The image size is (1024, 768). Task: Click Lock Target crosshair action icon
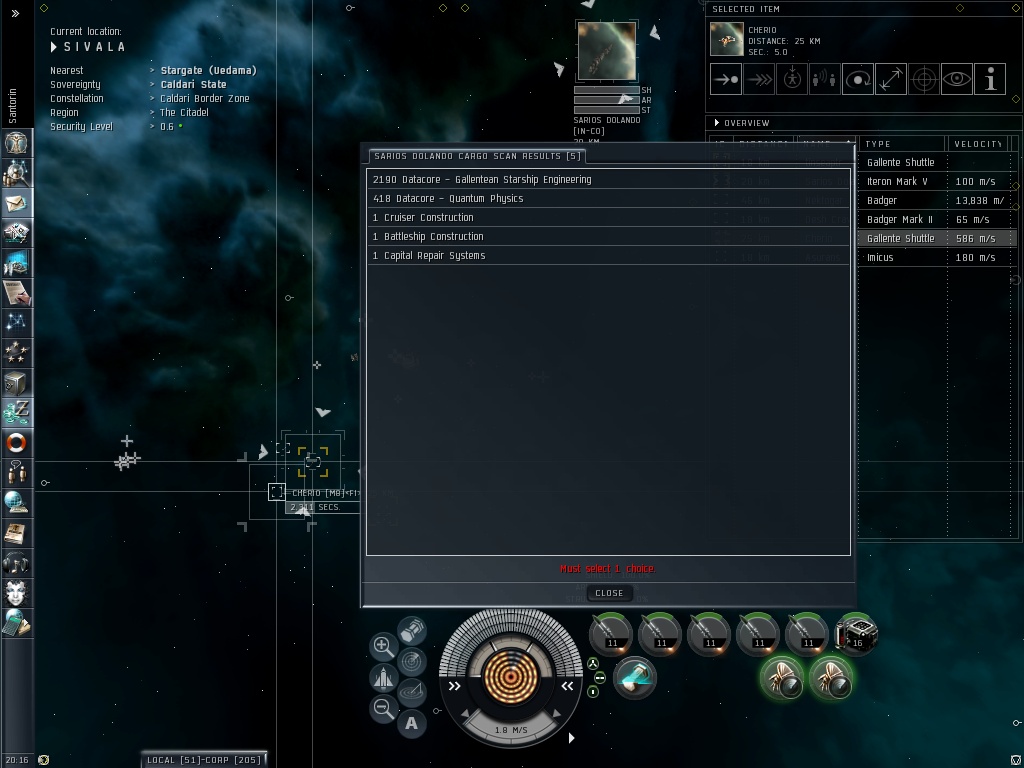click(924, 79)
